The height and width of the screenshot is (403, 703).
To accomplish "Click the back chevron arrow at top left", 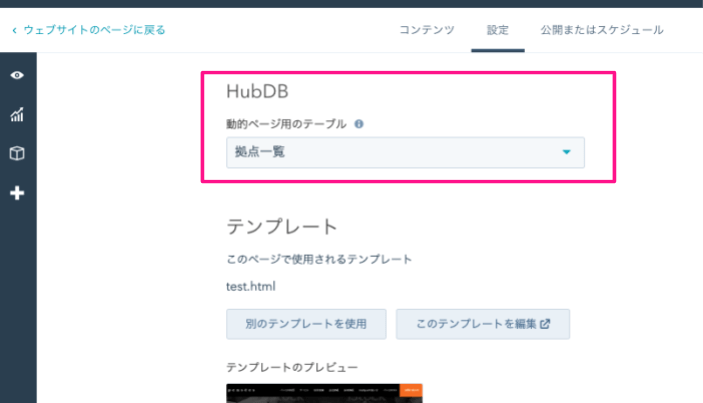I will 14,31.
